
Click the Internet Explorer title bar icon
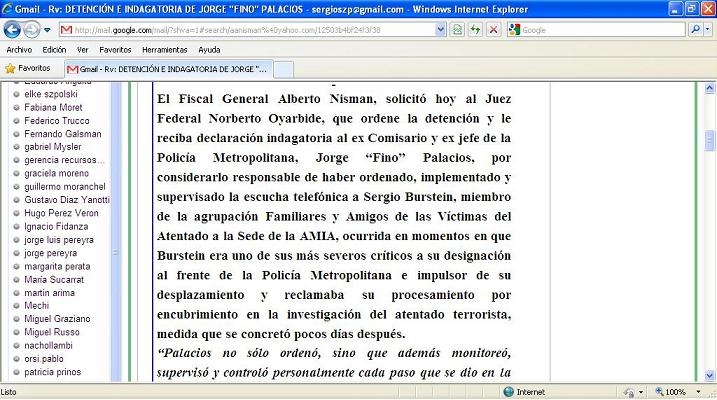(x=7, y=9)
